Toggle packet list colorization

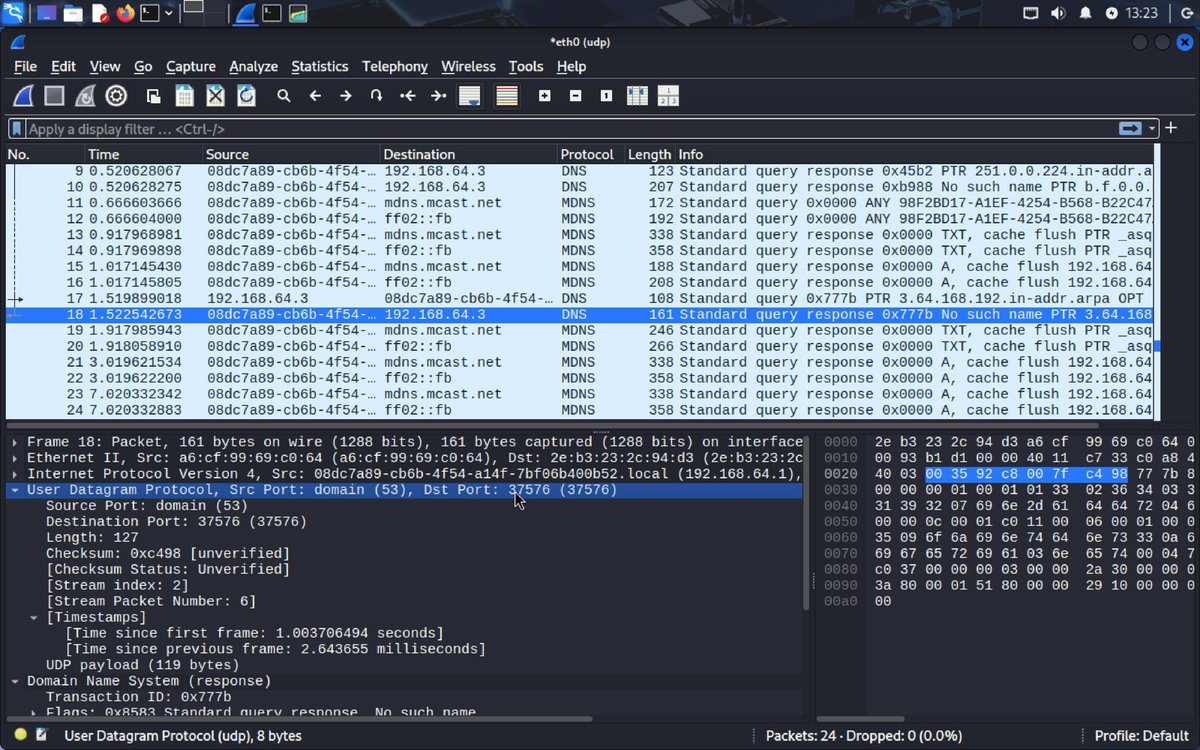coord(507,96)
